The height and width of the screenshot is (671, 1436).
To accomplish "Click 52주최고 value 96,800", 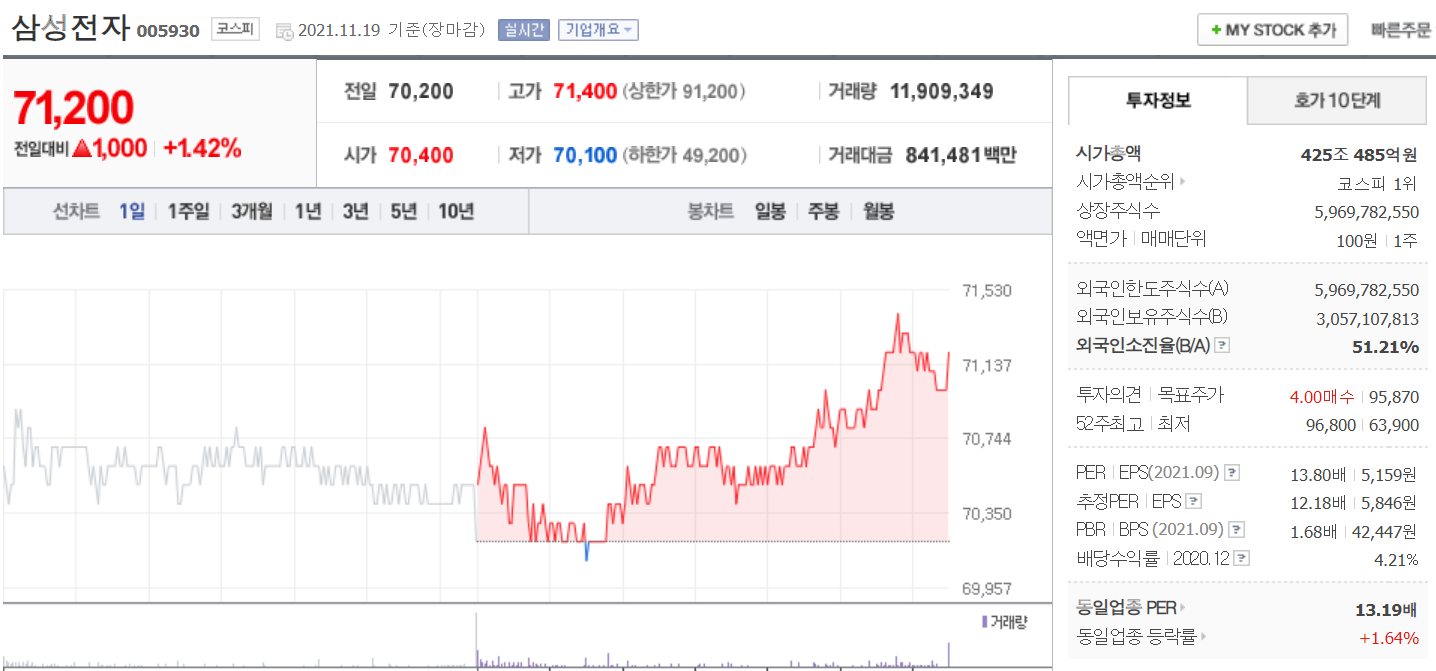I will (x=1331, y=425).
